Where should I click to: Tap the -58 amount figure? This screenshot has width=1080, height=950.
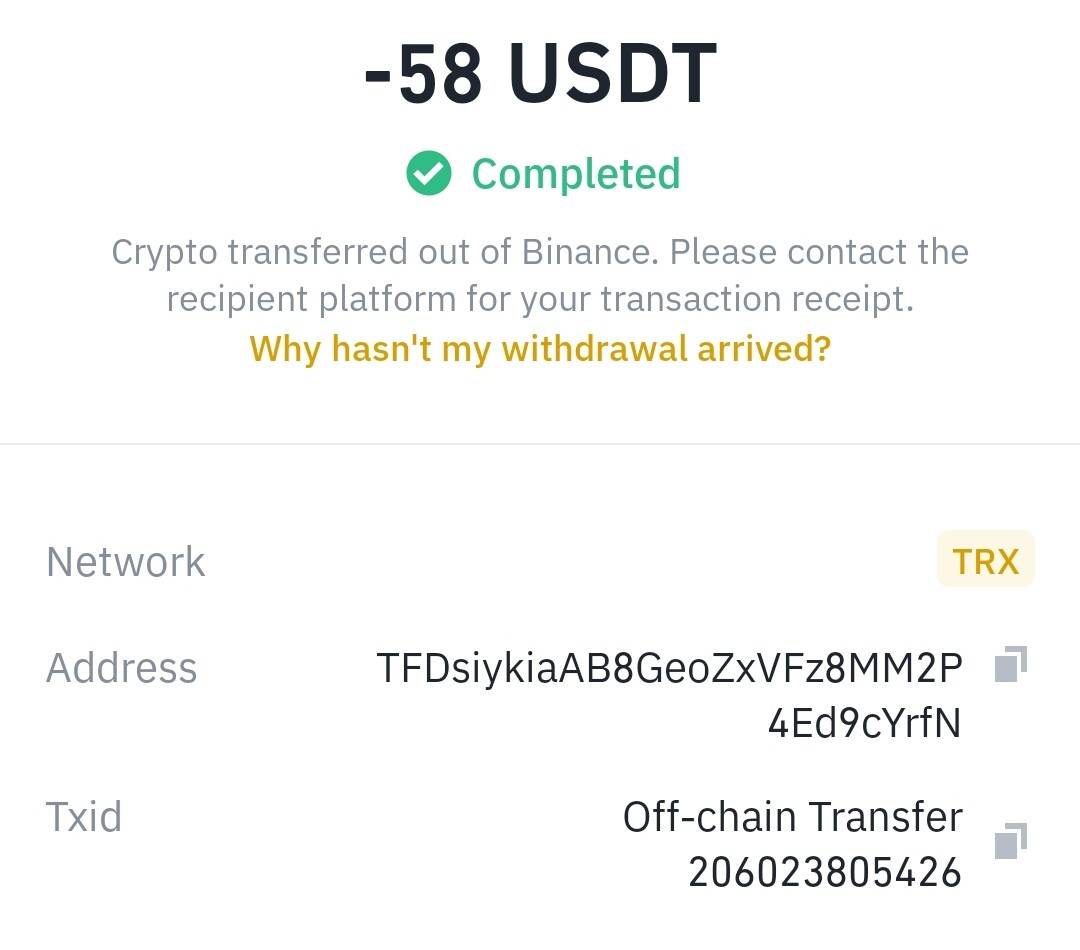[x=423, y=73]
